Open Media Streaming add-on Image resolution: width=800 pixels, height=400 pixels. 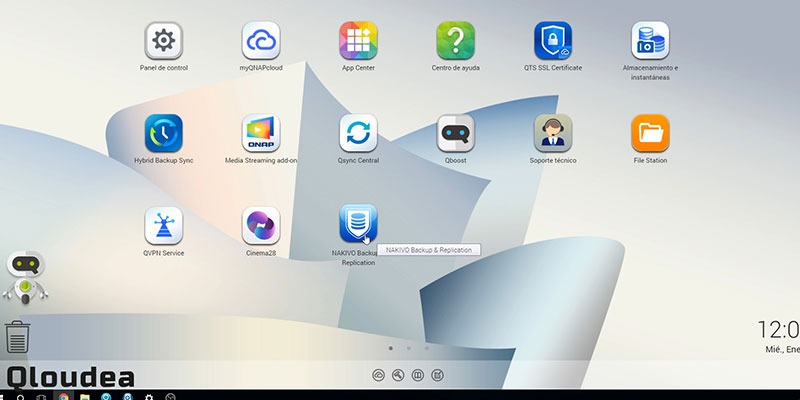pos(261,133)
